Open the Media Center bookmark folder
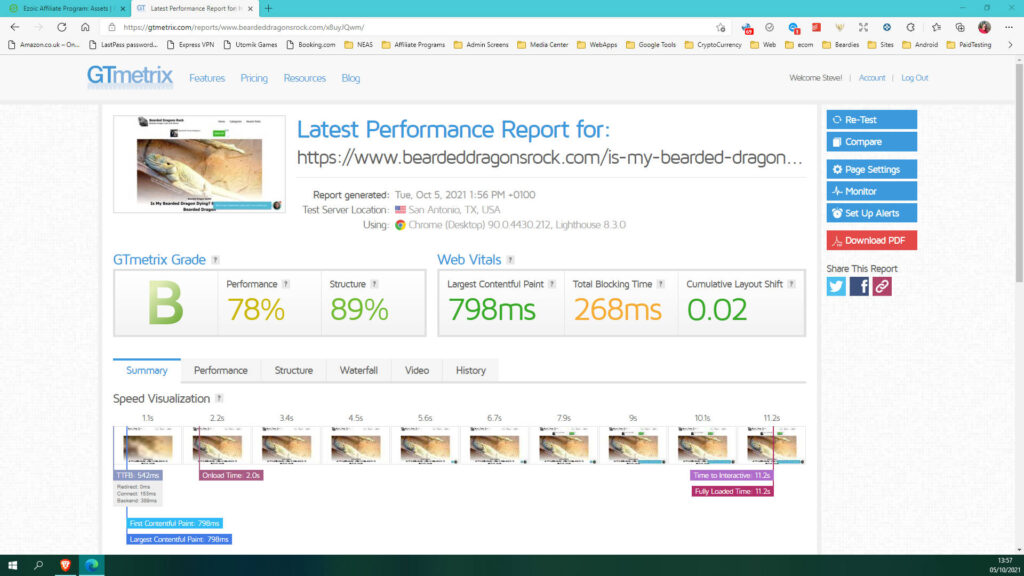The width and height of the screenshot is (1024, 576). coord(543,45)
